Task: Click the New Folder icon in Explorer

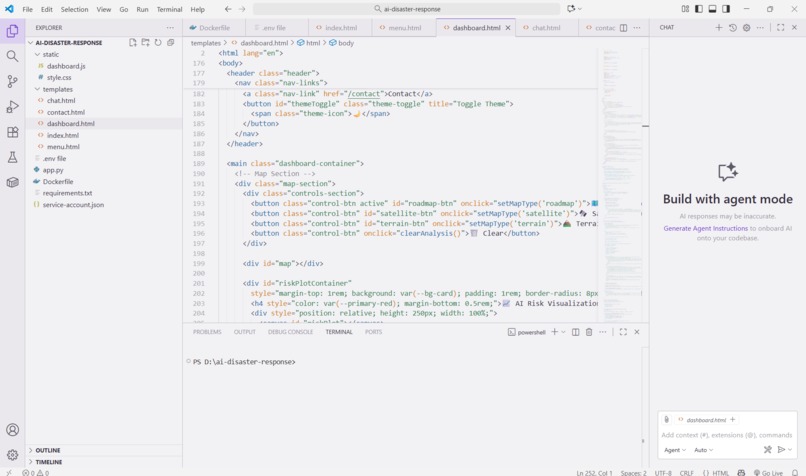Action: tap(145, 43)
